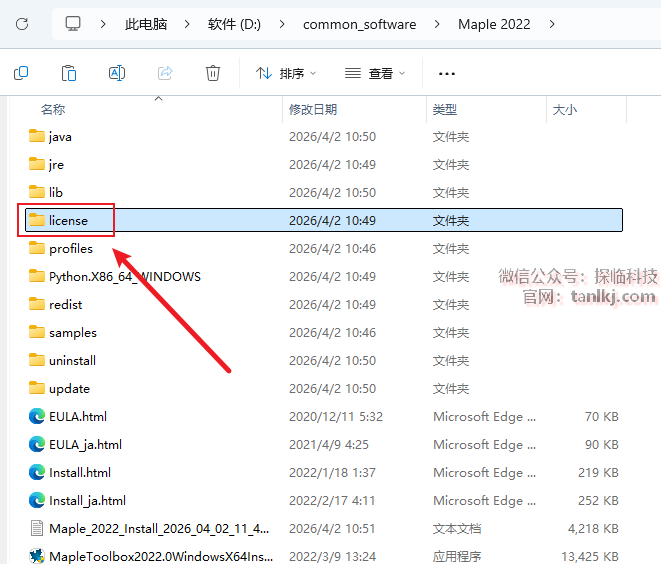
Task: Sort by 名称 column header
Action: tap(53, 110)
